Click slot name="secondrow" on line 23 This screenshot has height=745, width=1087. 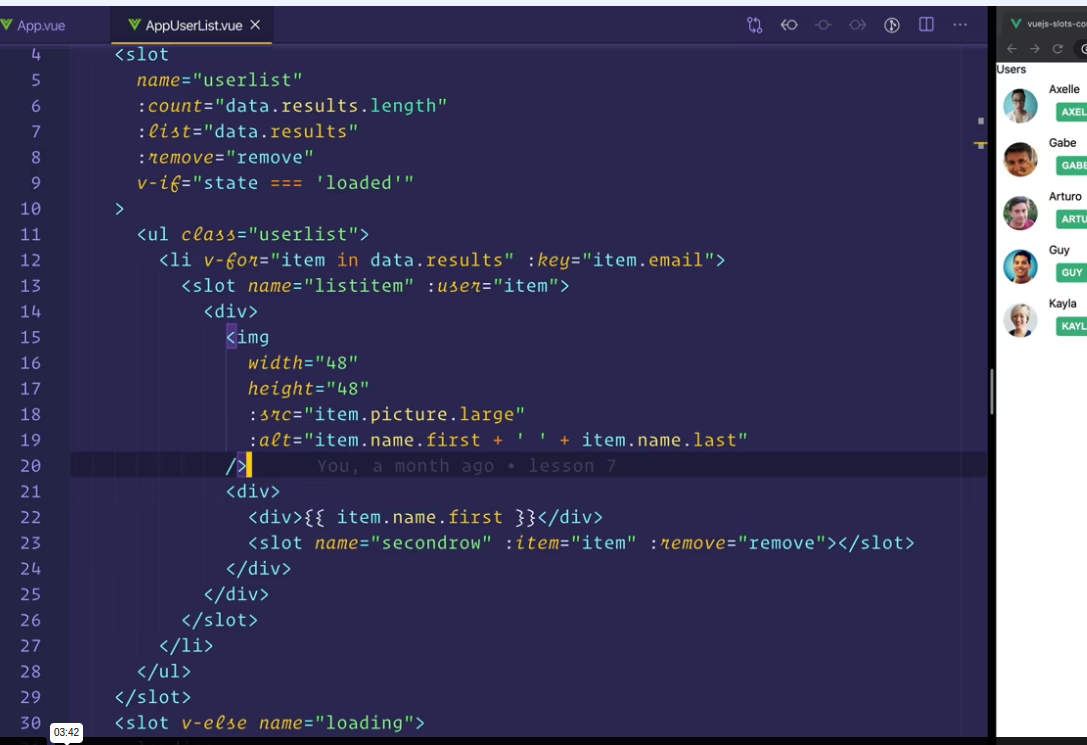pos(369,543)
